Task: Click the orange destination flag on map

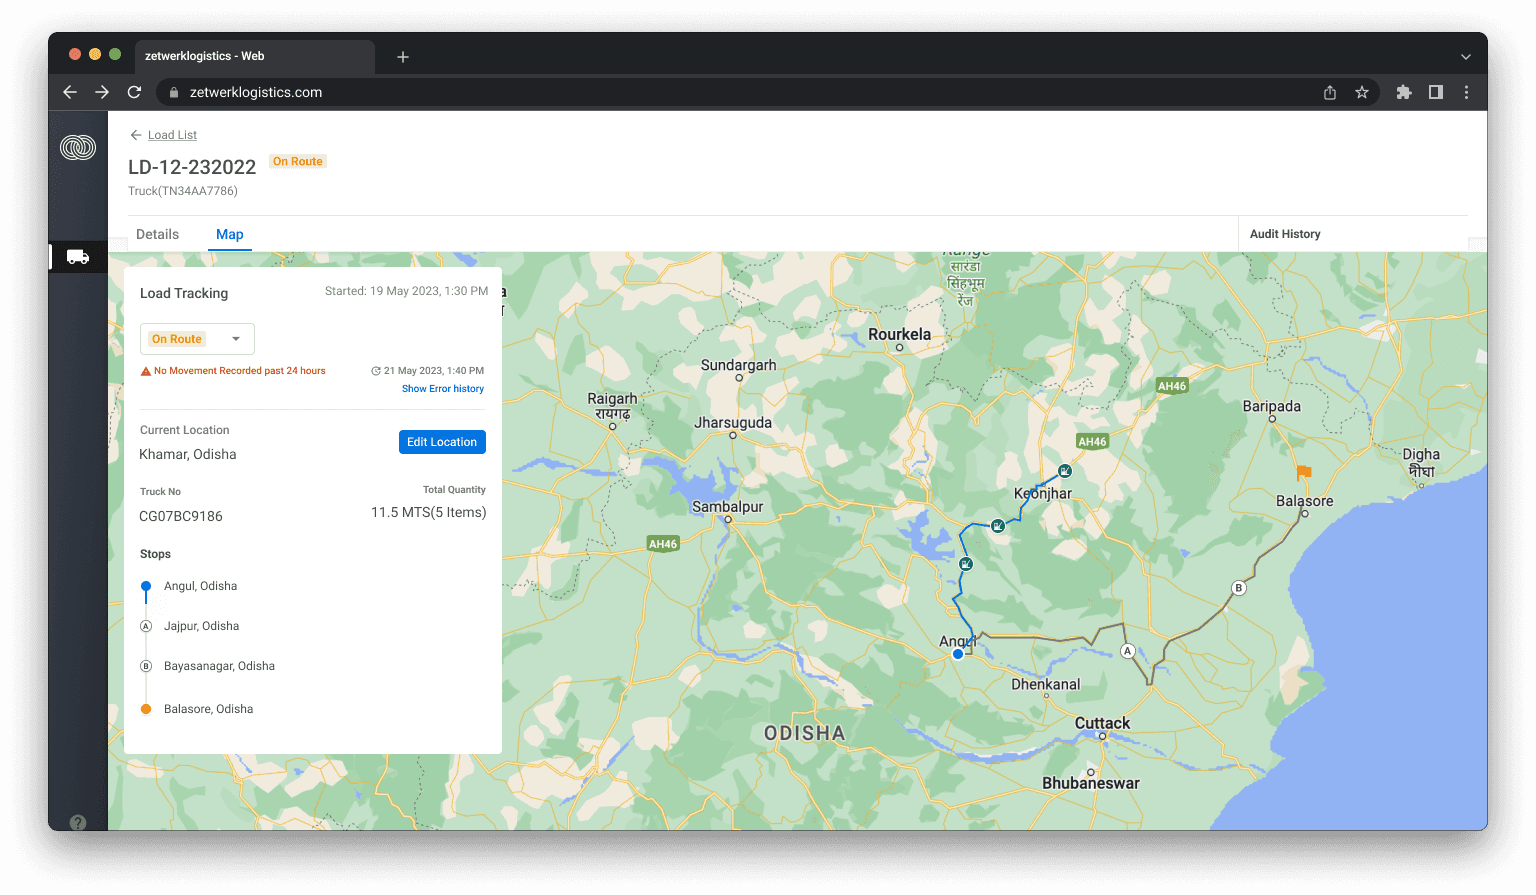Action: click(x=1303, y=473)
